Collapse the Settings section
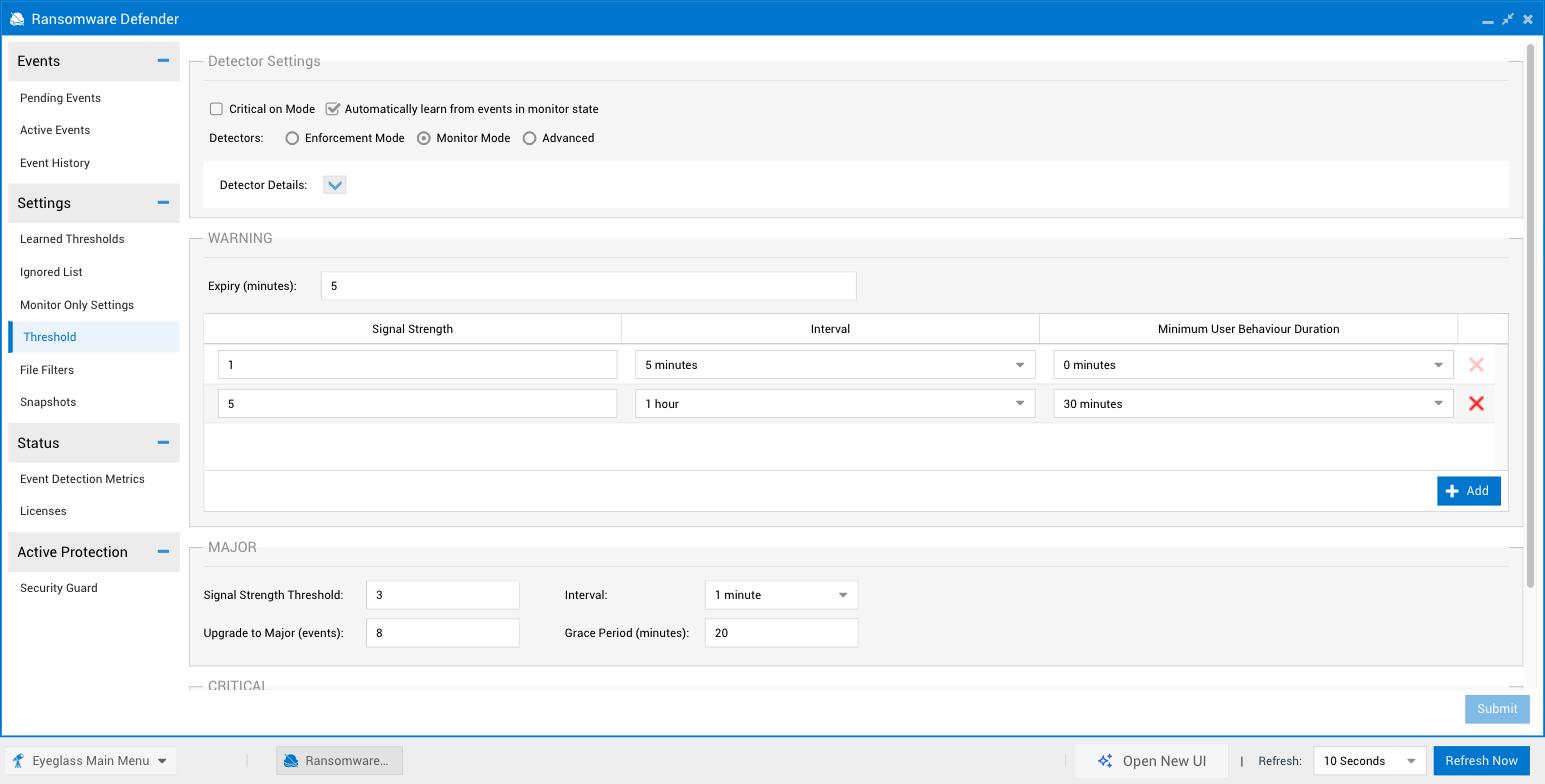Screen dimensions: 1545x784 163,203
